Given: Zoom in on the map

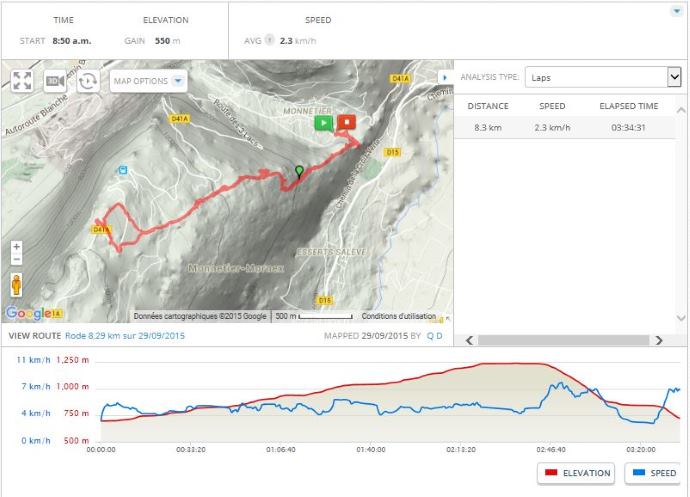Looking at the screenshot, I should pyautogui.click(x=16, y=246).
